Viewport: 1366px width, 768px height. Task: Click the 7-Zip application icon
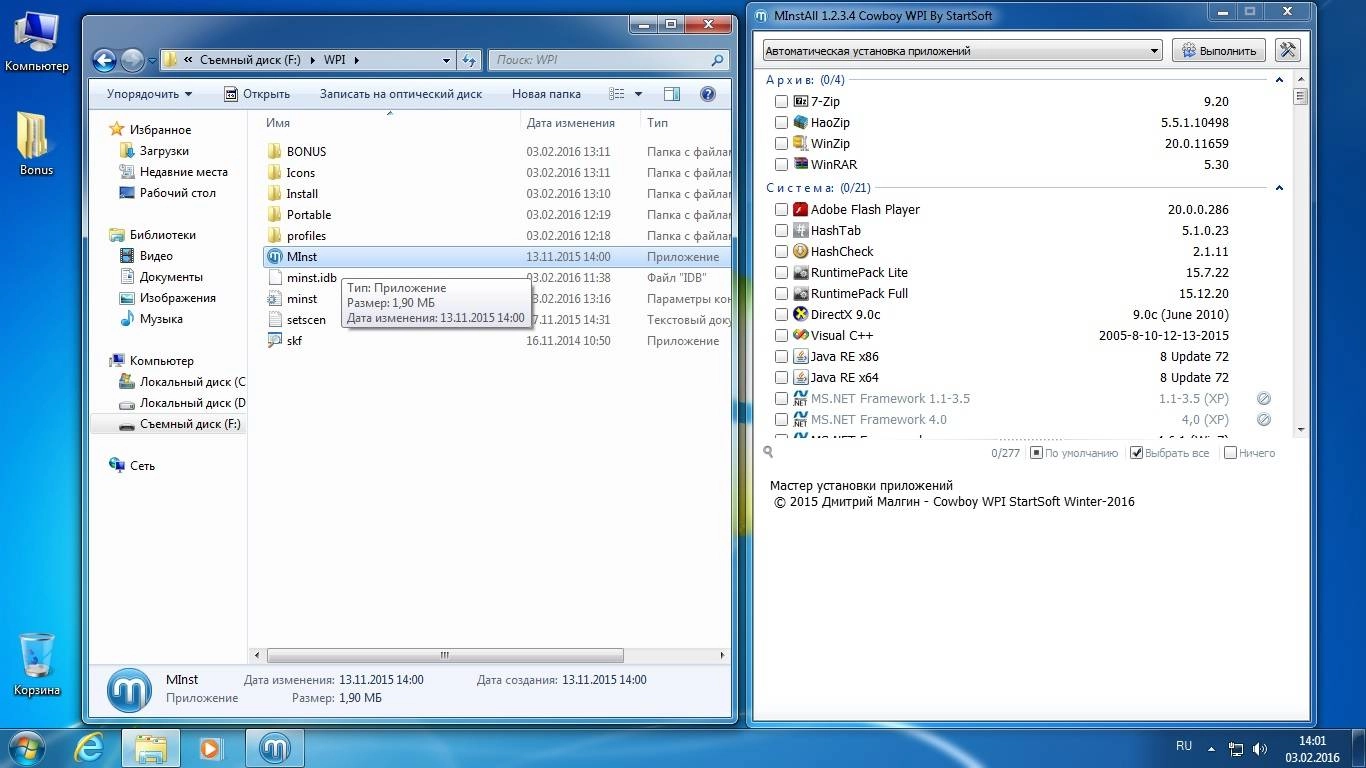(801, 101)
